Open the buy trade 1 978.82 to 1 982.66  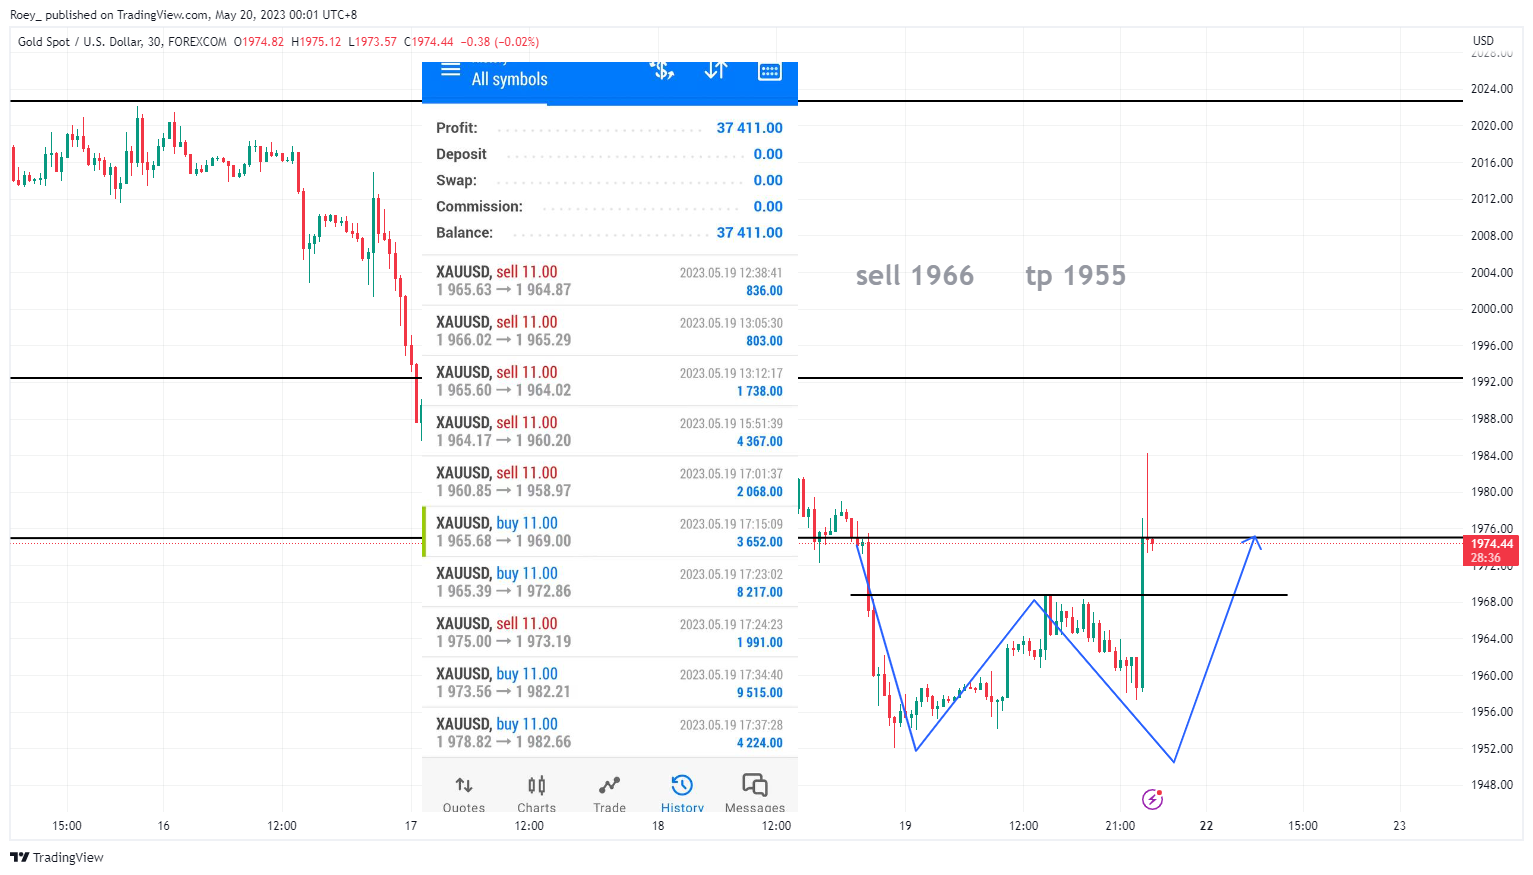point(610,733)
